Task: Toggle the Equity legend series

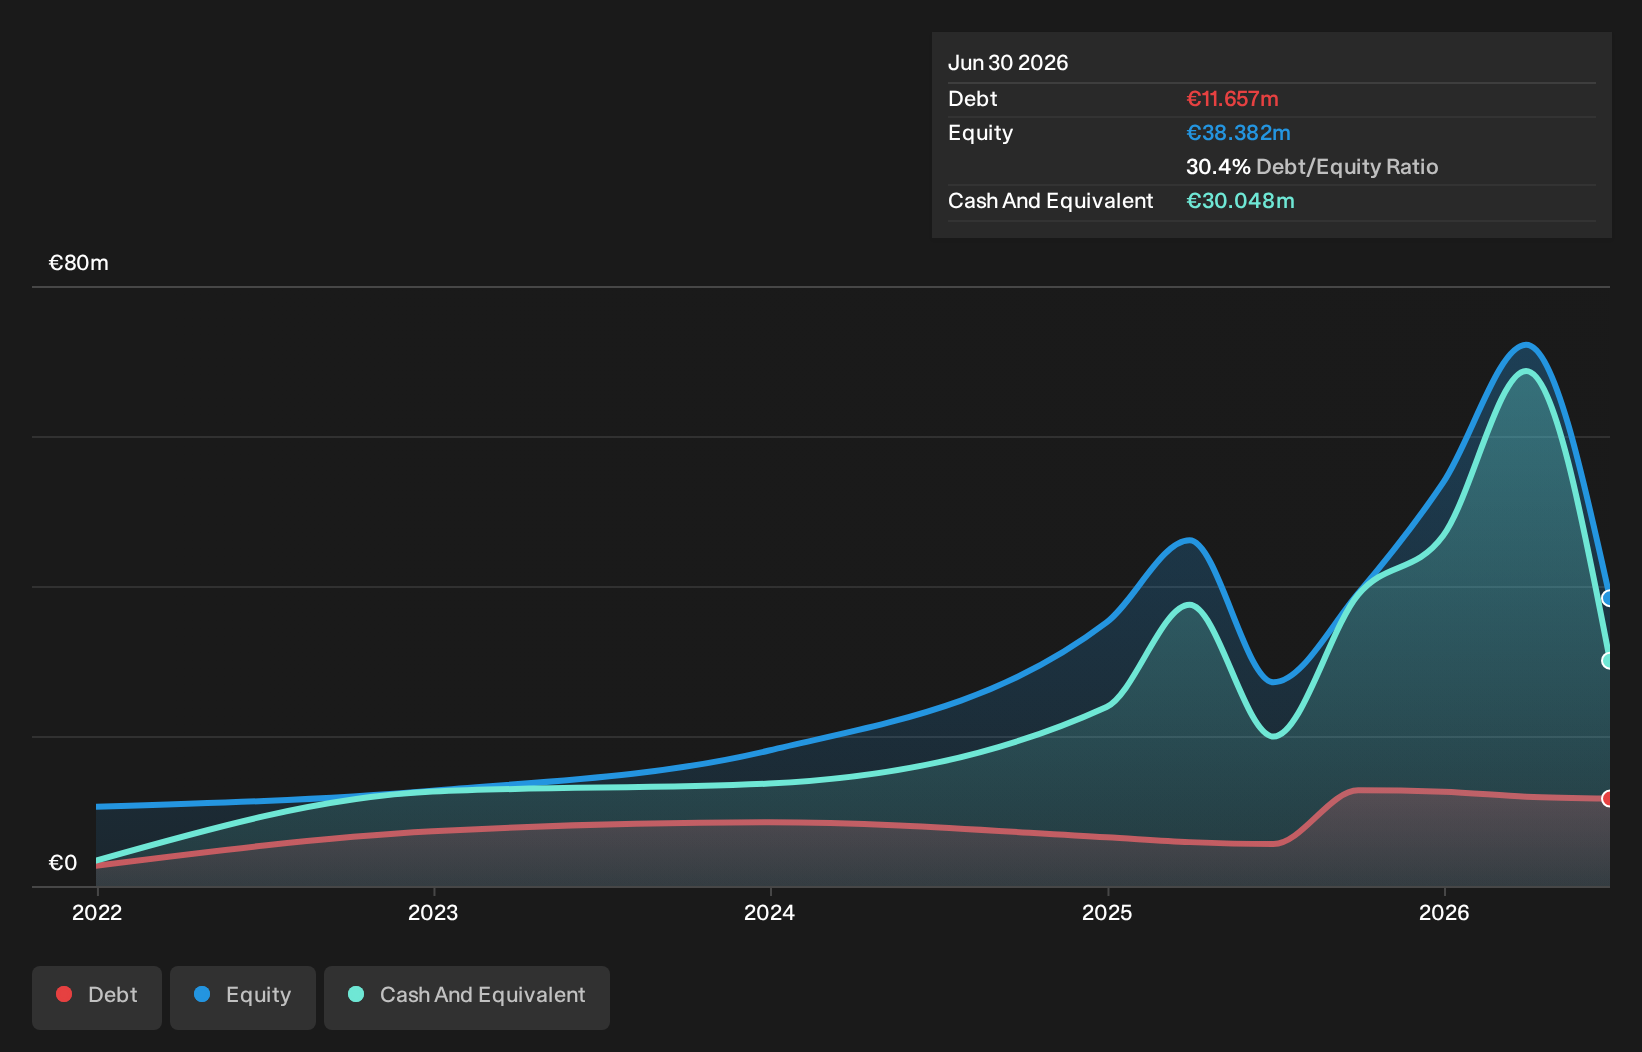Action: pos(243,997)
